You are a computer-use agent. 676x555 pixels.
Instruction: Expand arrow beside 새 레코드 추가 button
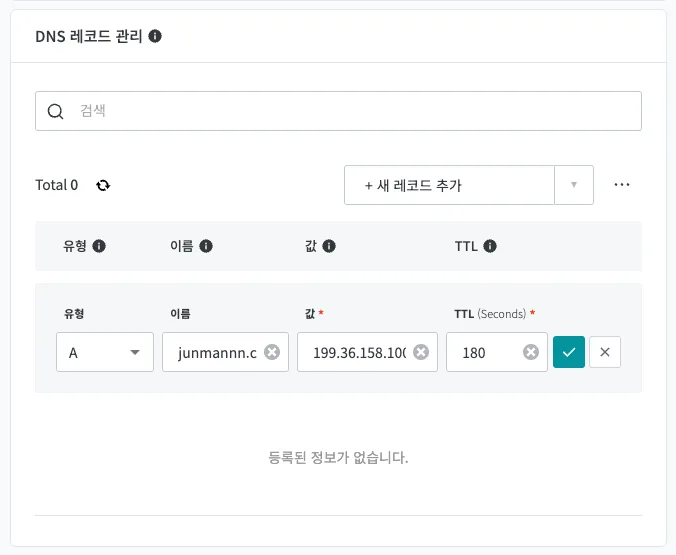point(574,185)
